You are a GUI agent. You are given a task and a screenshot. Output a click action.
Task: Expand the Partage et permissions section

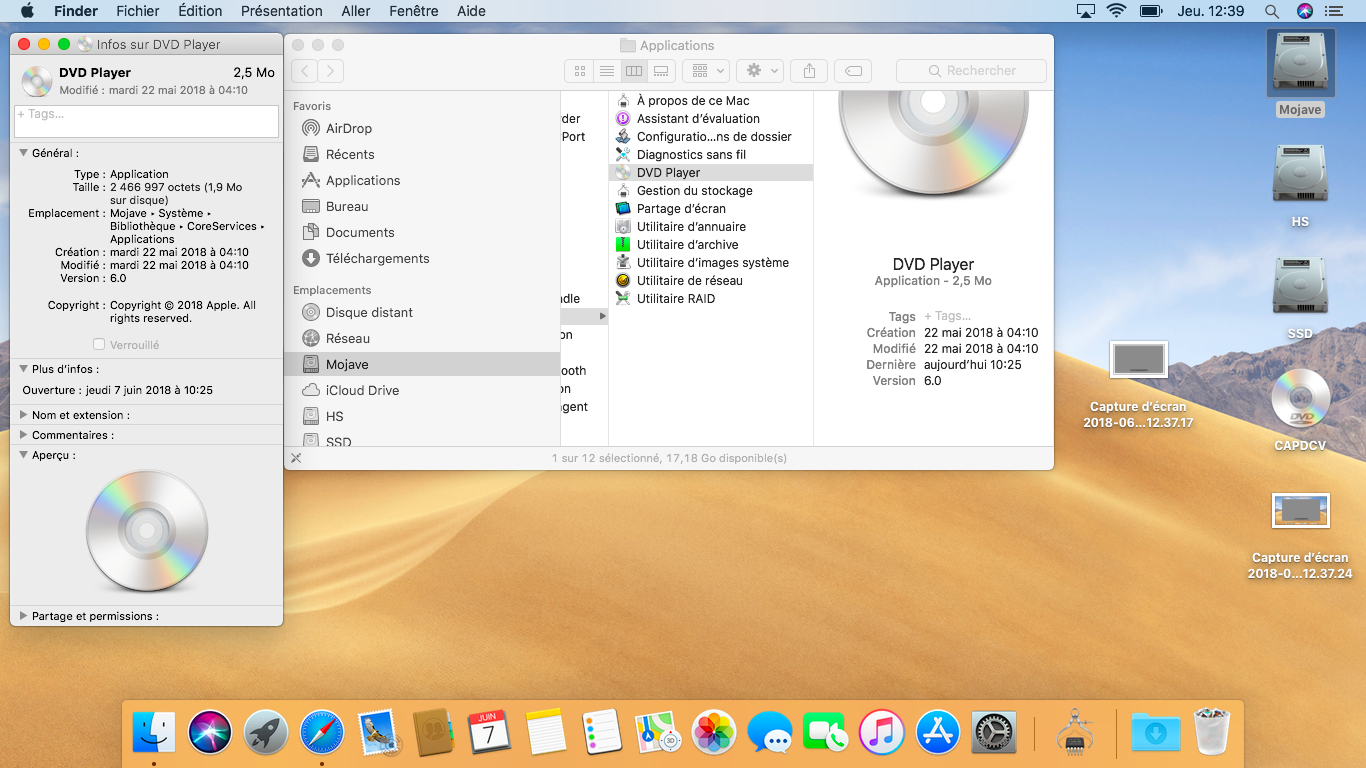click(24, 616)
